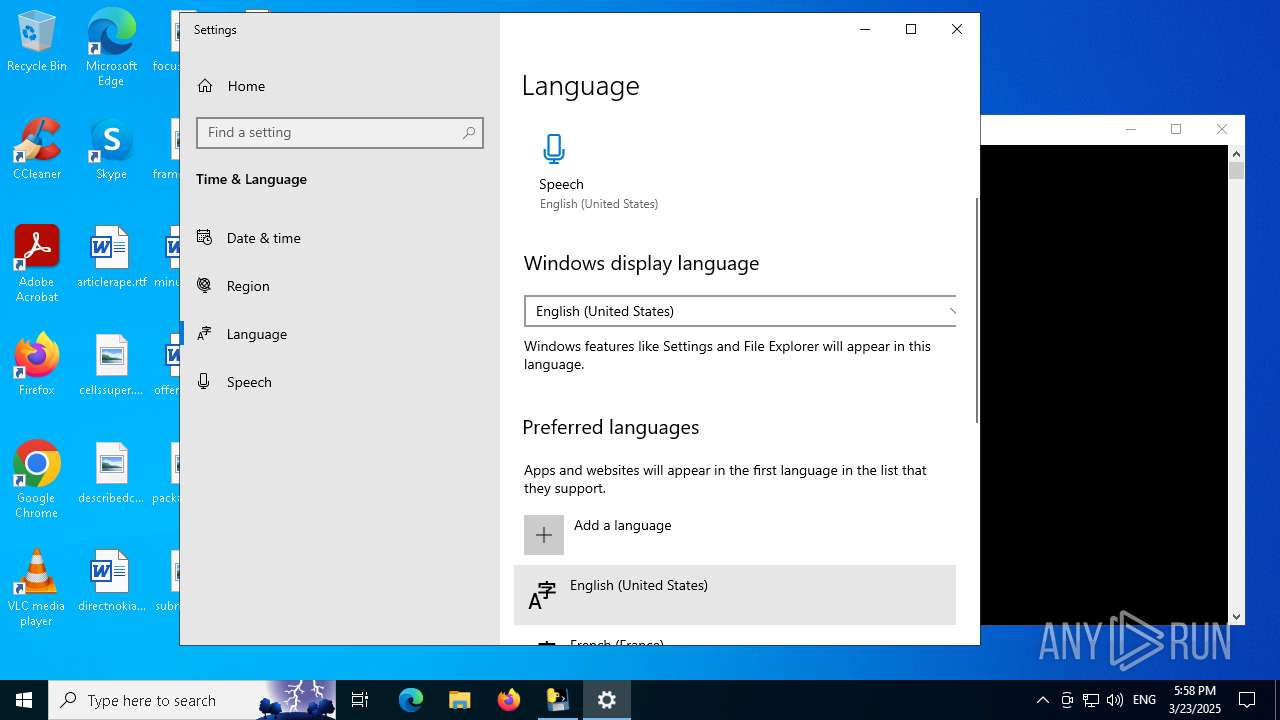Open Task View from taskbar
Image resolution: width=1280 pixels, height=720 pixels.
pyautogui.click(x=360, y=700)
